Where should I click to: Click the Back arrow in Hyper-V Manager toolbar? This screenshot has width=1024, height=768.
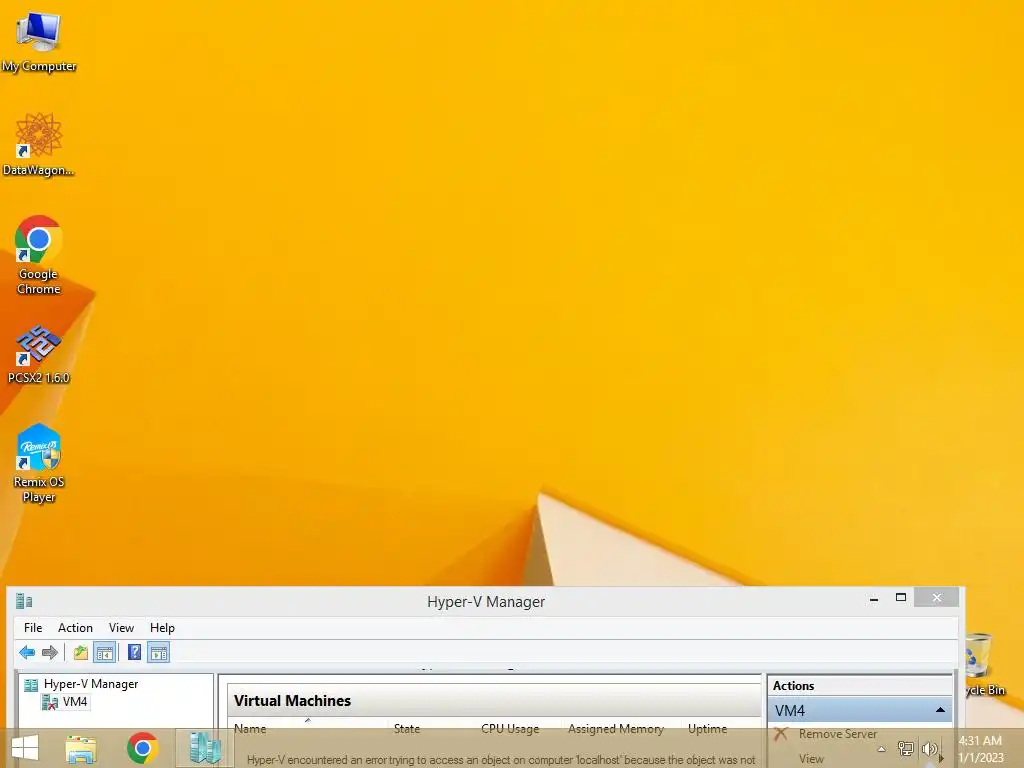[27, 652]
